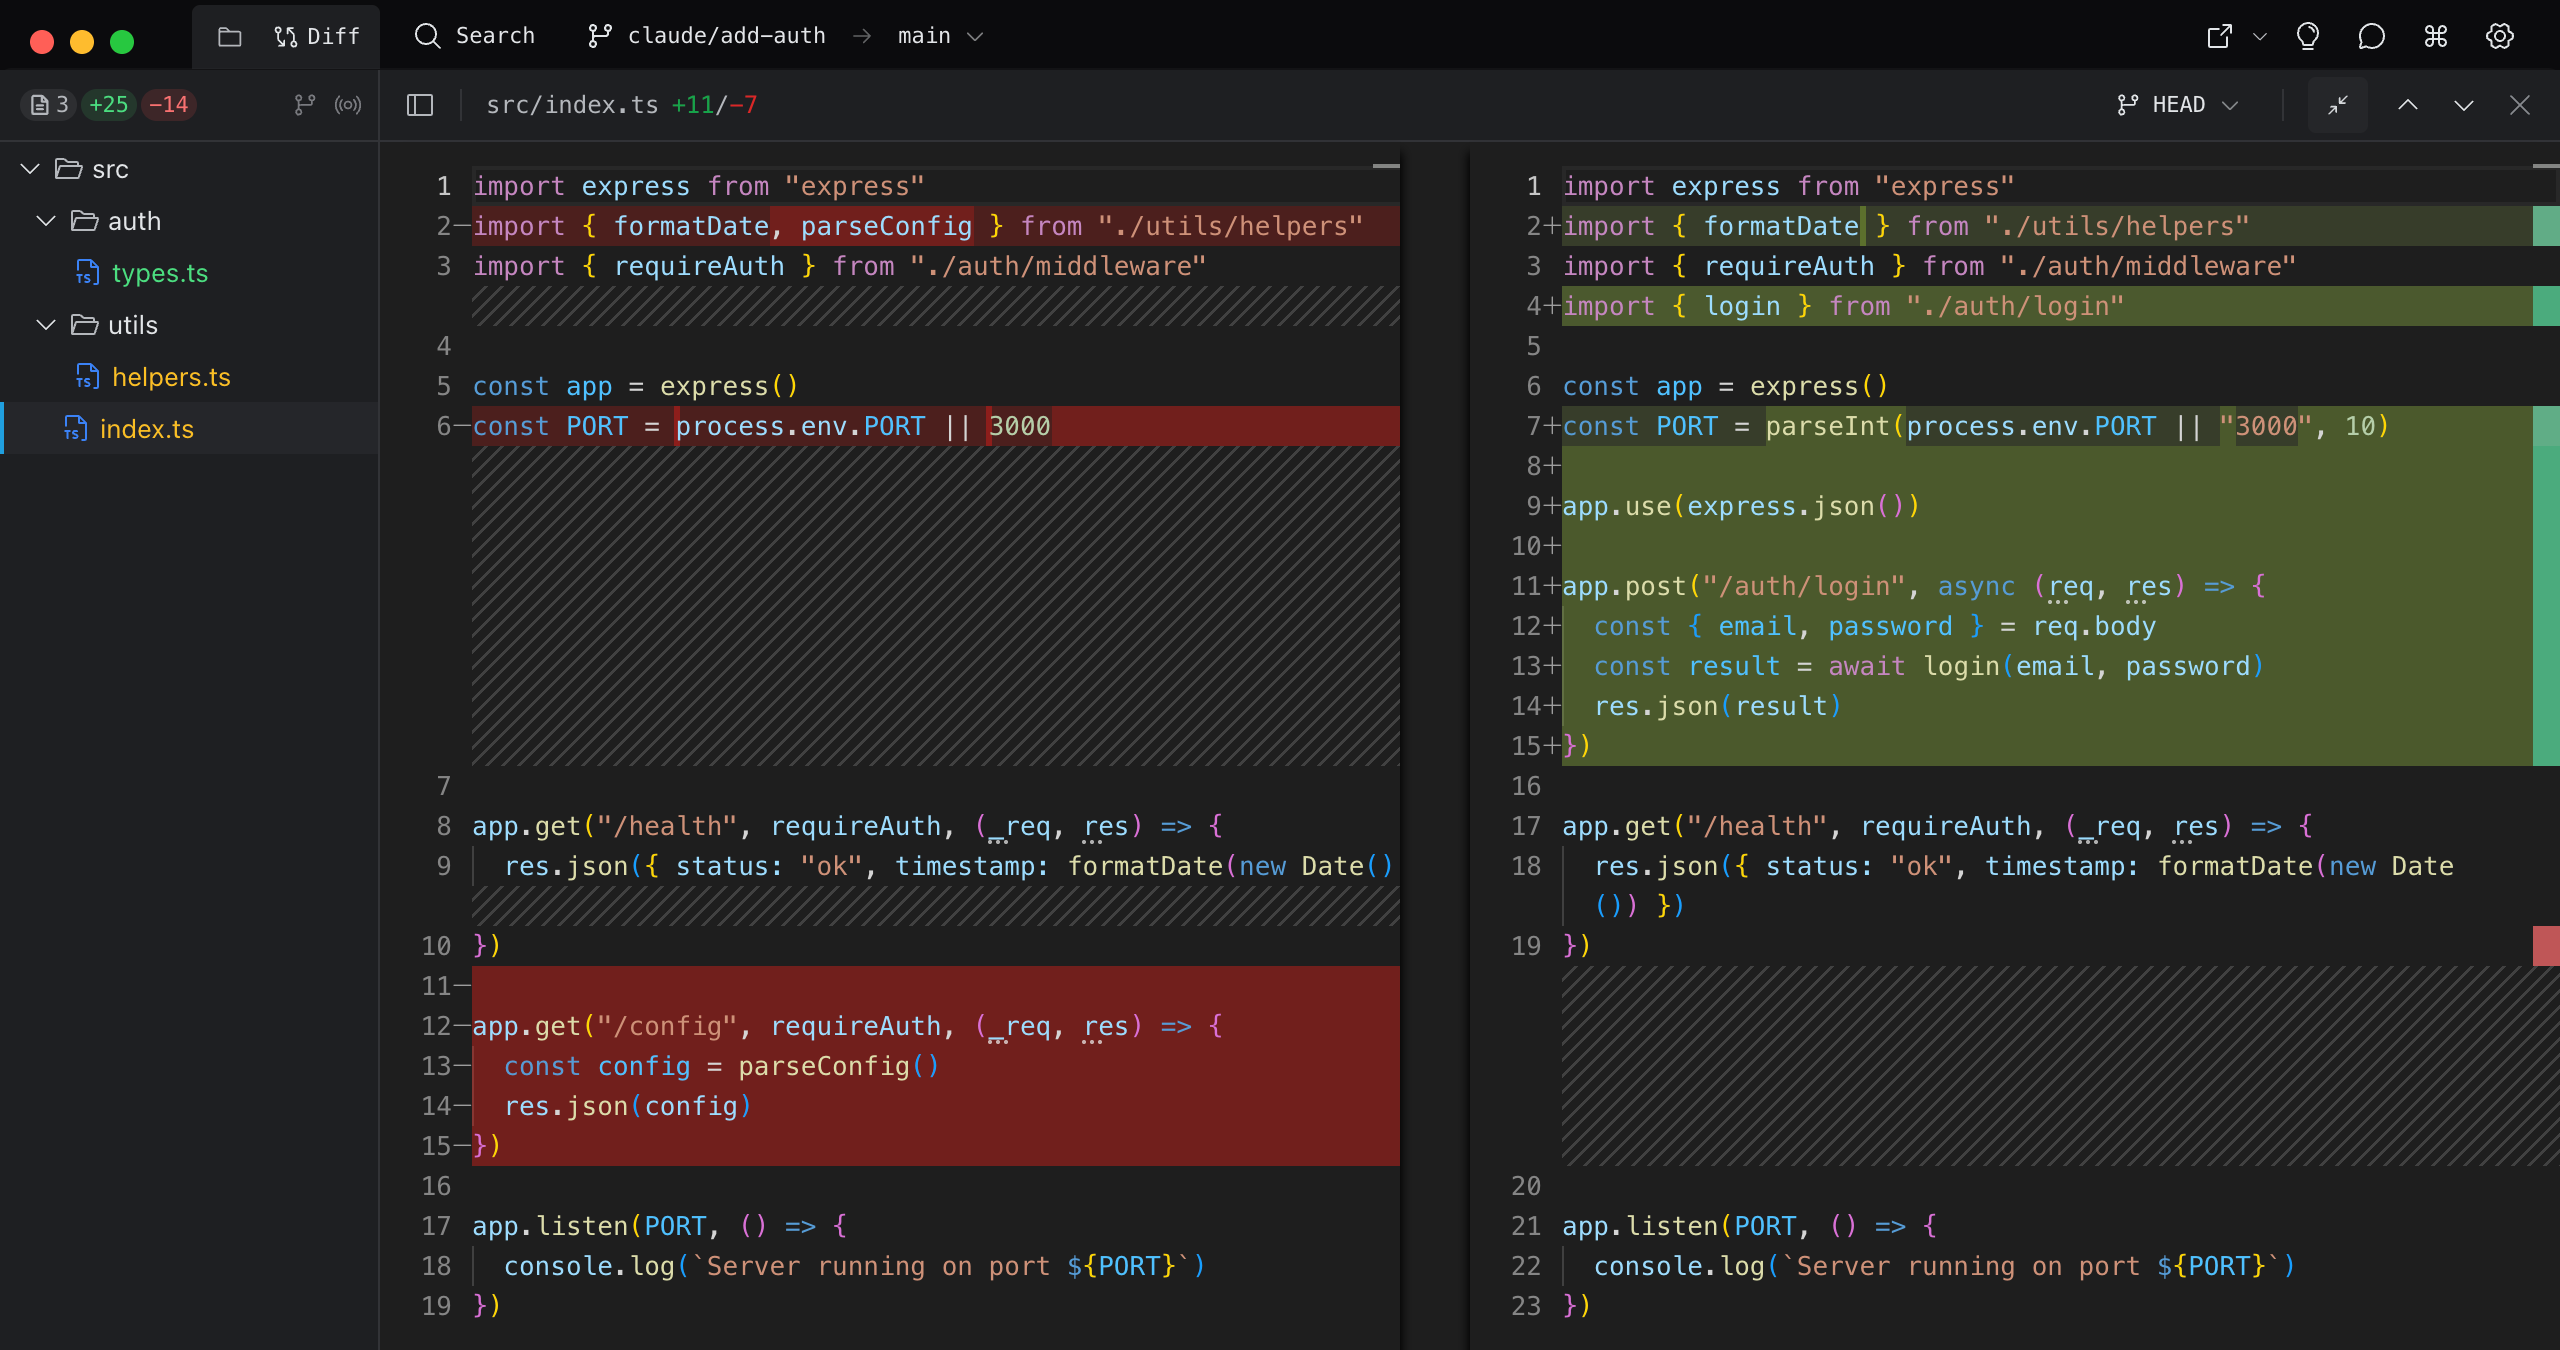Open the folder tab icon

pos(229,37)
